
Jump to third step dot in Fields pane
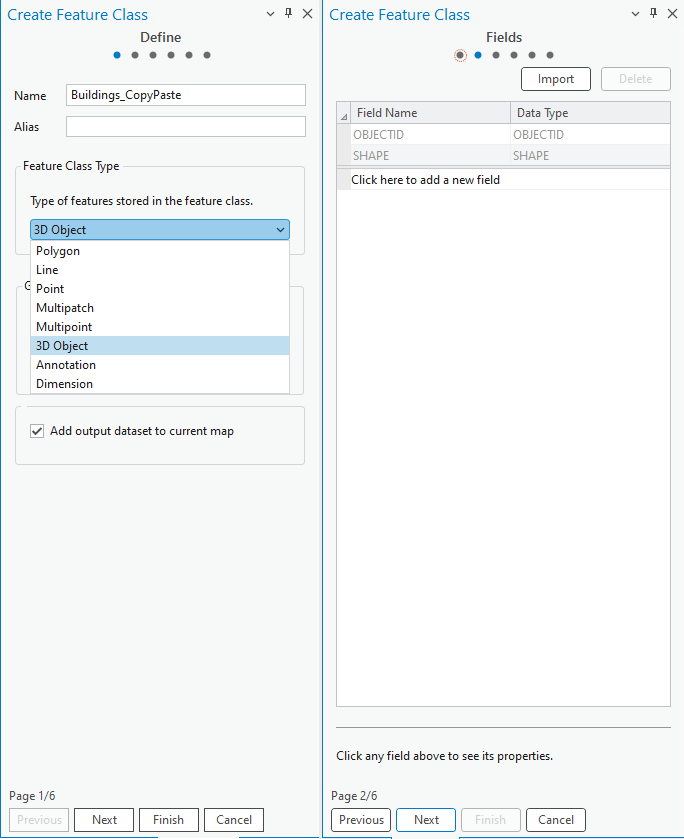click(496, 55)
